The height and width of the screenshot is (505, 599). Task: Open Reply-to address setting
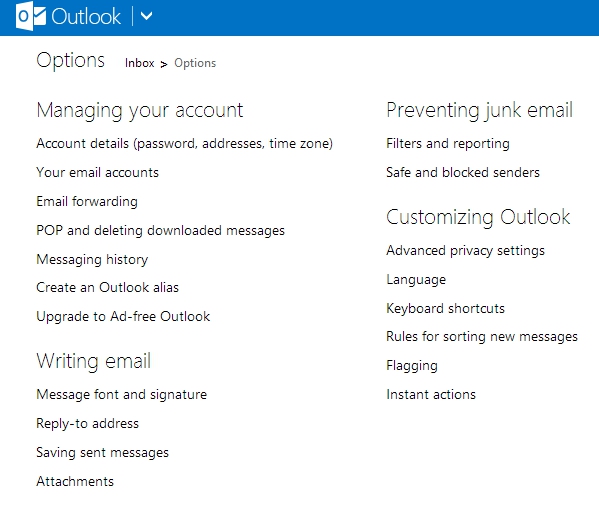click(87, 424)
